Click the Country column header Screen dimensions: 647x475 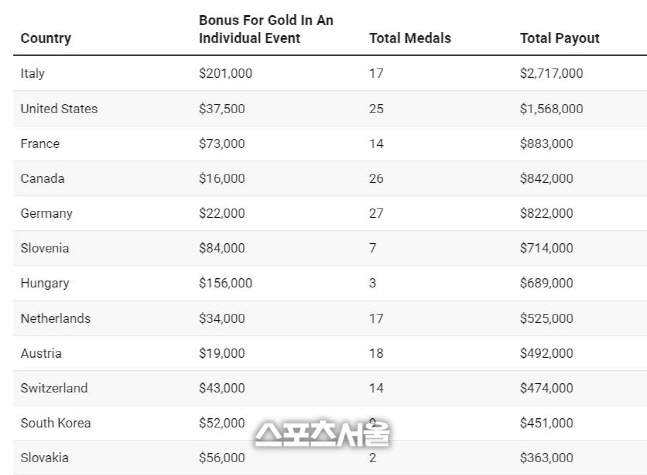(x=46, y=38)
